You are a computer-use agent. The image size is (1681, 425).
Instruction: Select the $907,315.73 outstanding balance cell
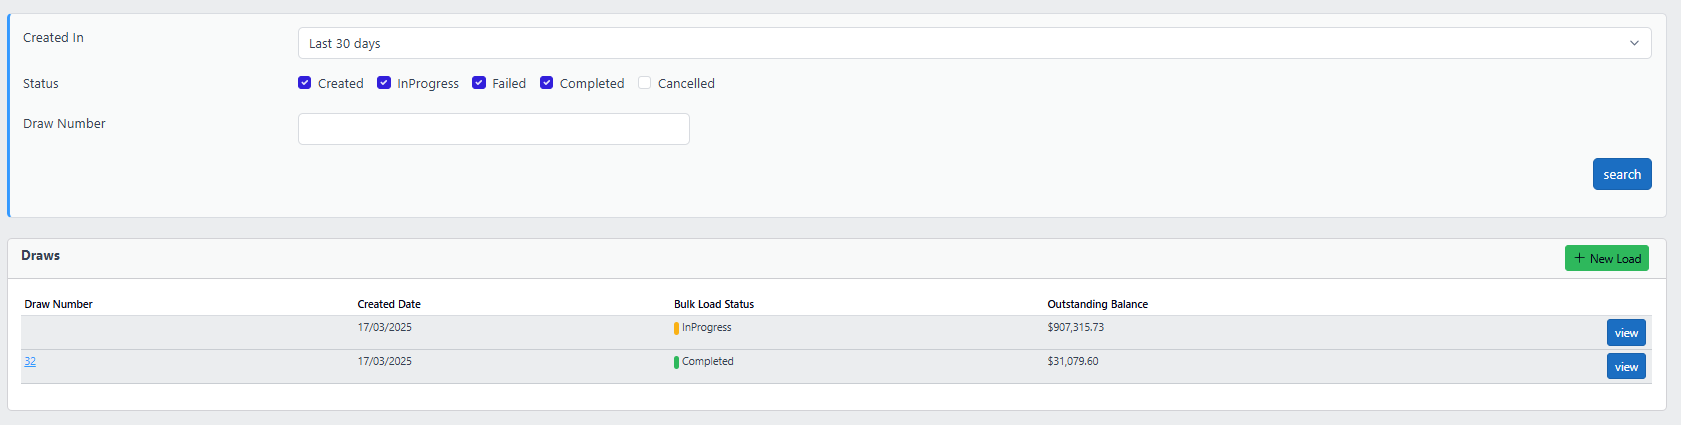(x=1076, y=328)
